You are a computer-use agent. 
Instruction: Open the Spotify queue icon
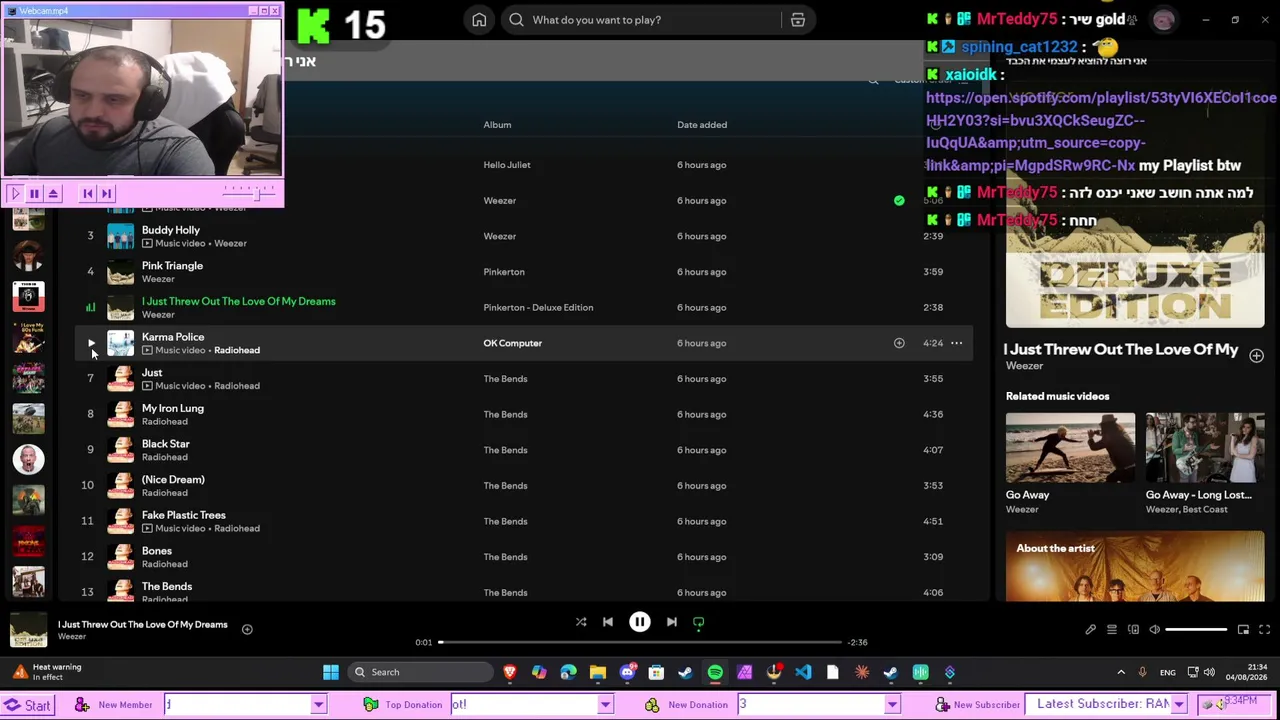click(x=1112, y=630)
